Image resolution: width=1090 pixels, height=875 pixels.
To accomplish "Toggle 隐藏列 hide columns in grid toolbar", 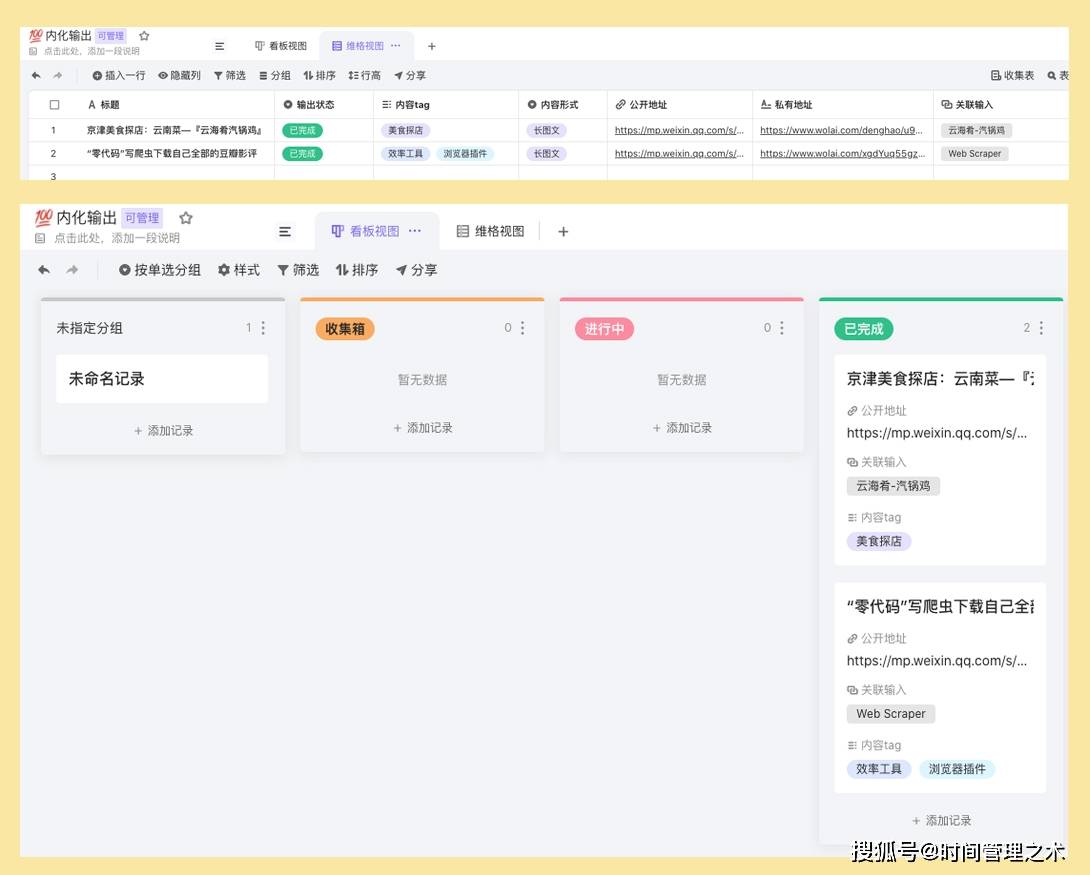I will coord(179,75).
